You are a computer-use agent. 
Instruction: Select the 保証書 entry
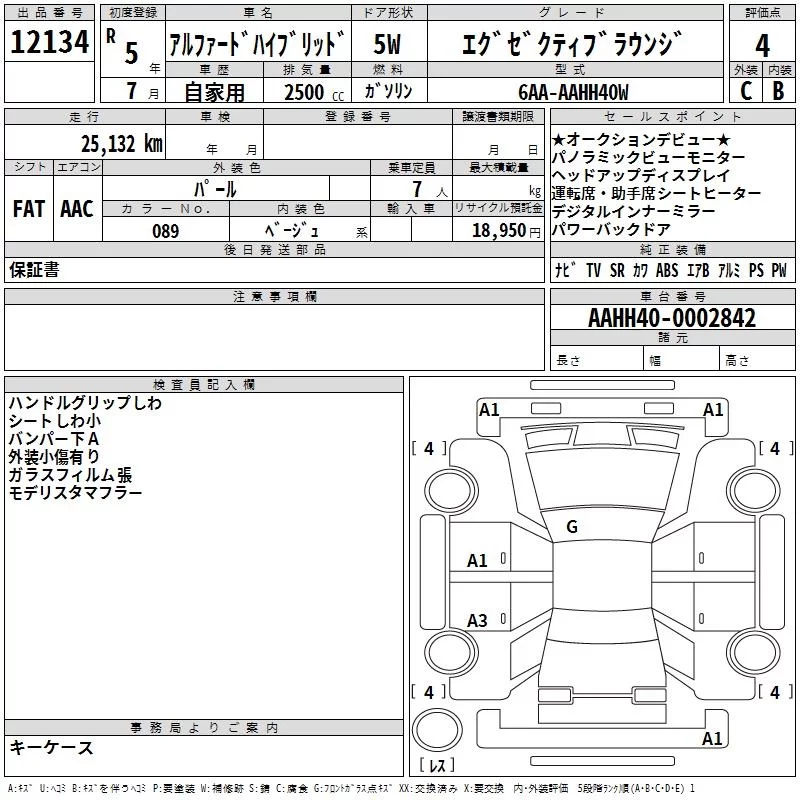click(x=34, y=269)
